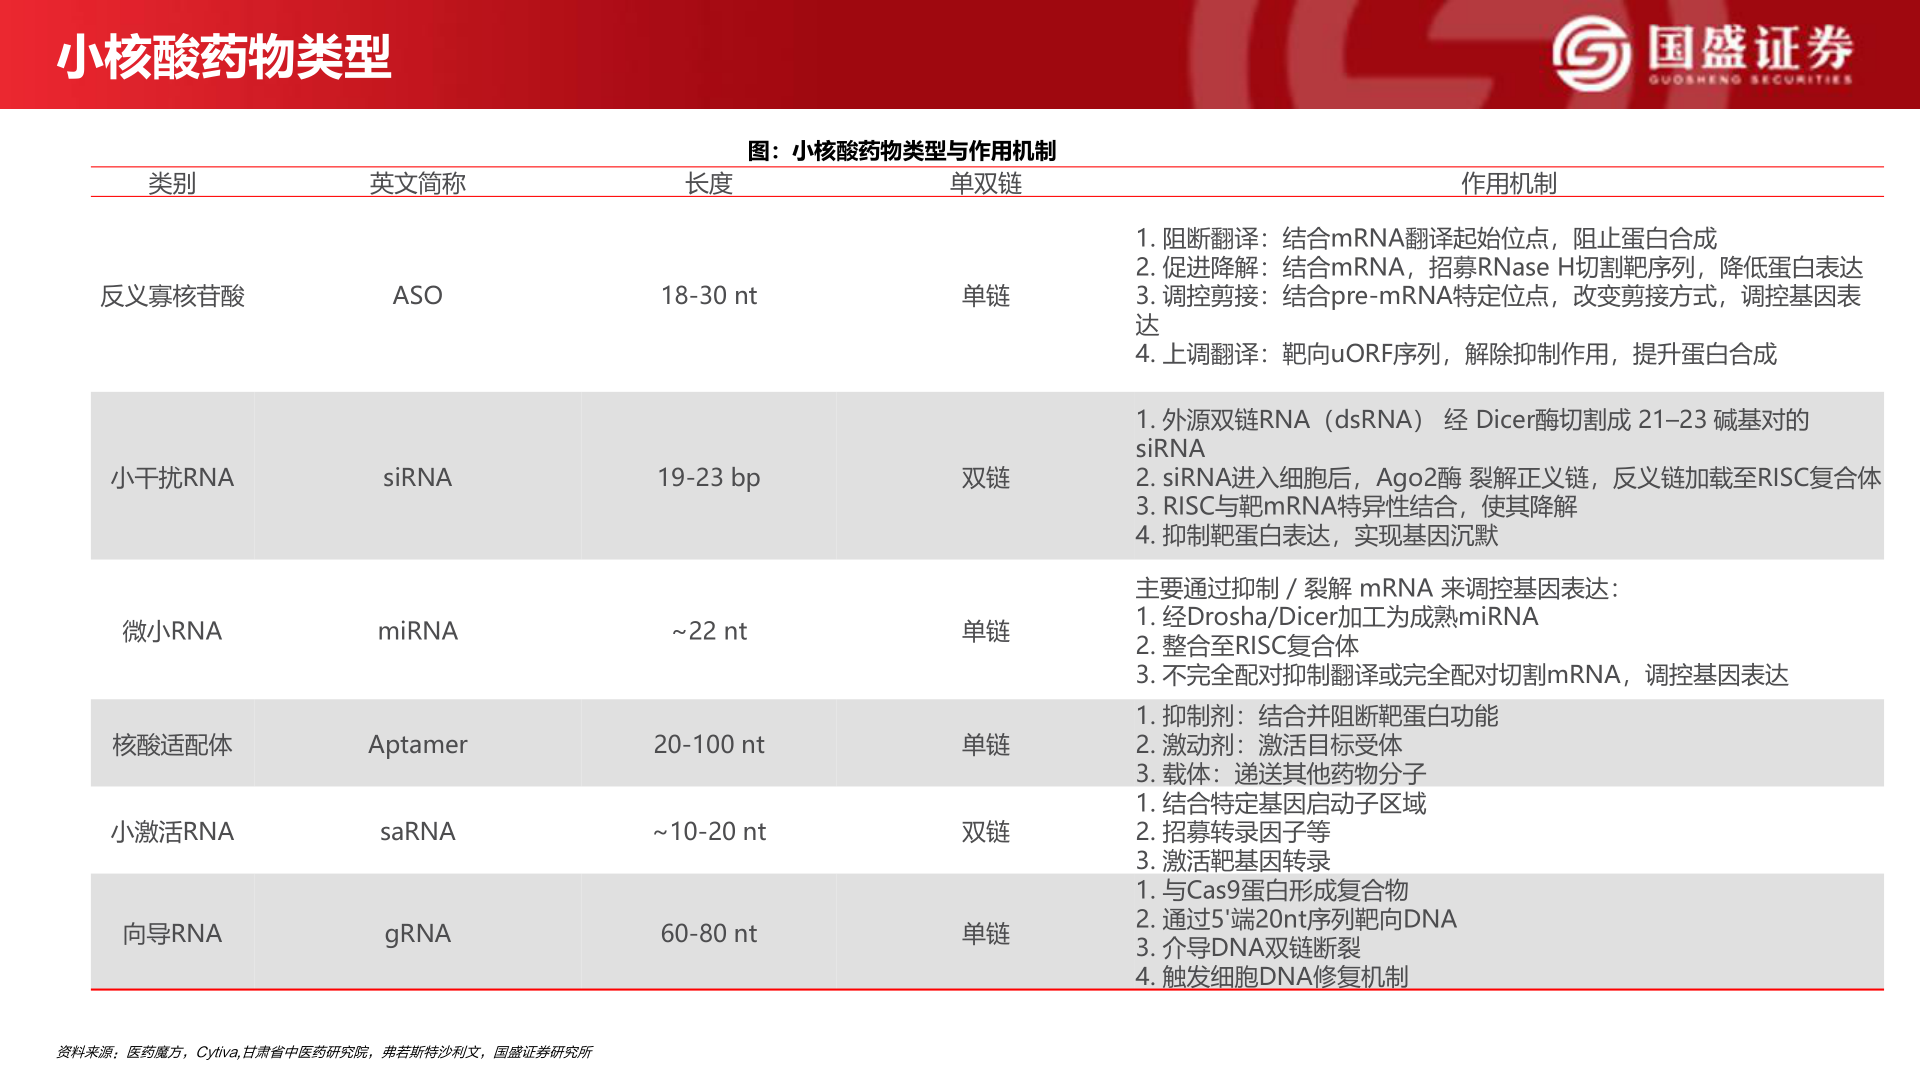Select the saRNA abbreviation cell
The image size is (1920, 1080).
coord(418,832)
